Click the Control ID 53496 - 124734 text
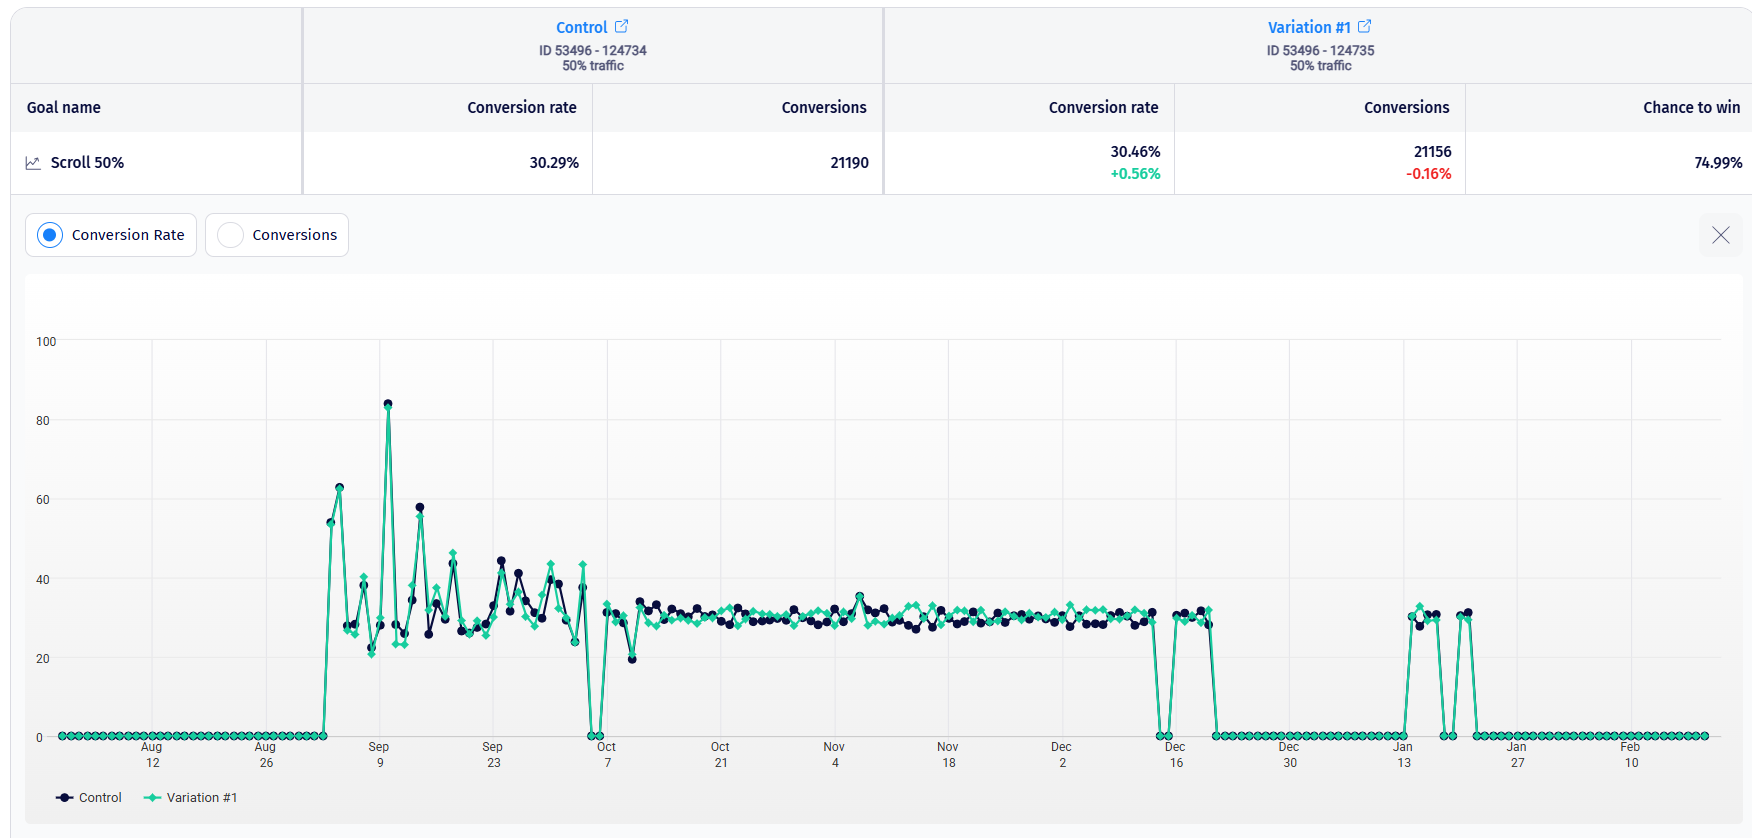This screenshot has height=838, width=1752. coord(593,50)
